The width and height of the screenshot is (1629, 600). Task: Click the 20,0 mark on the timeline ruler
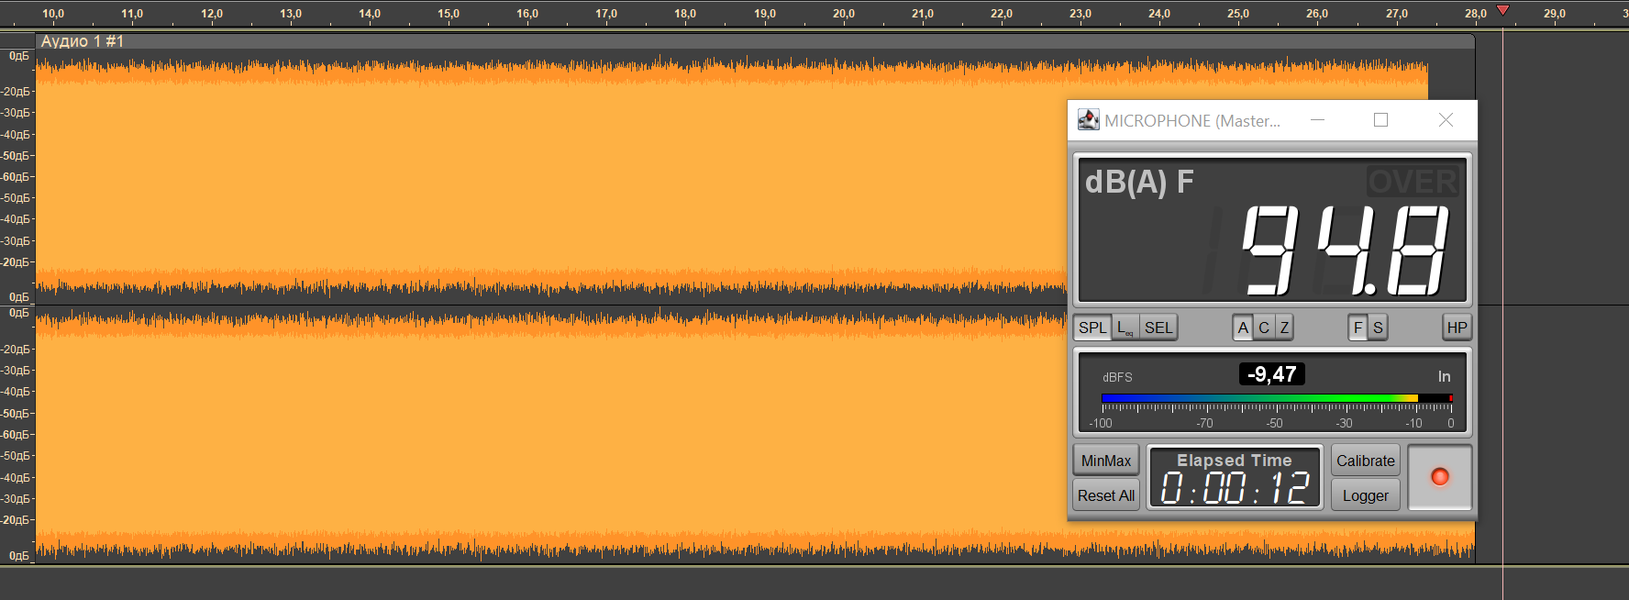click(x=843, y=13)
